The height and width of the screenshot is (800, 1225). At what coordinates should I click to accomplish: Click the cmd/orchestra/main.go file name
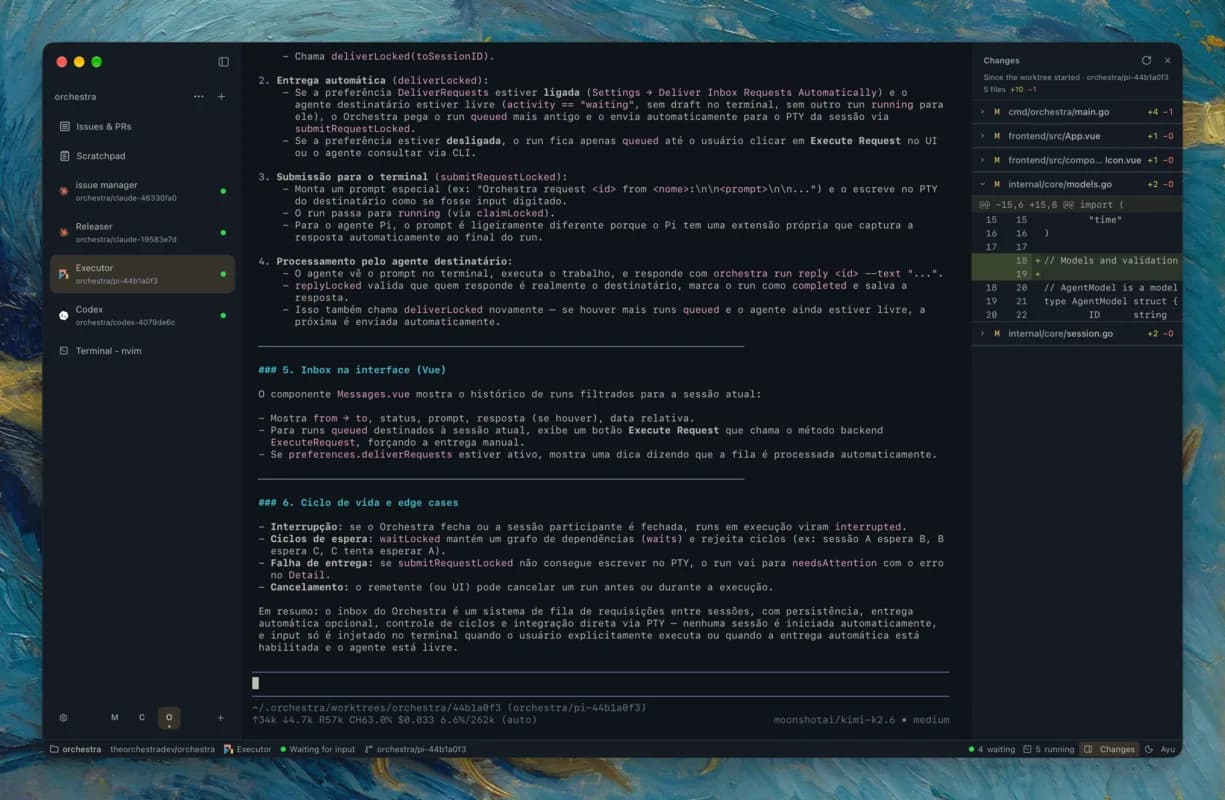point(1058,112)
